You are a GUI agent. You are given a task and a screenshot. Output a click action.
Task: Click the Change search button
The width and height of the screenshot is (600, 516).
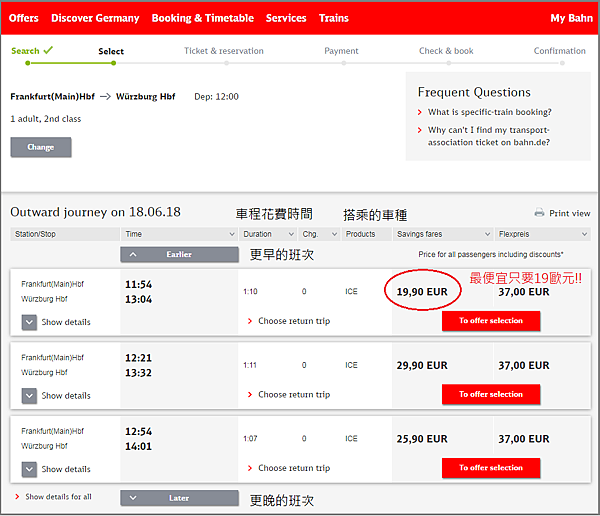coord(41,147)
